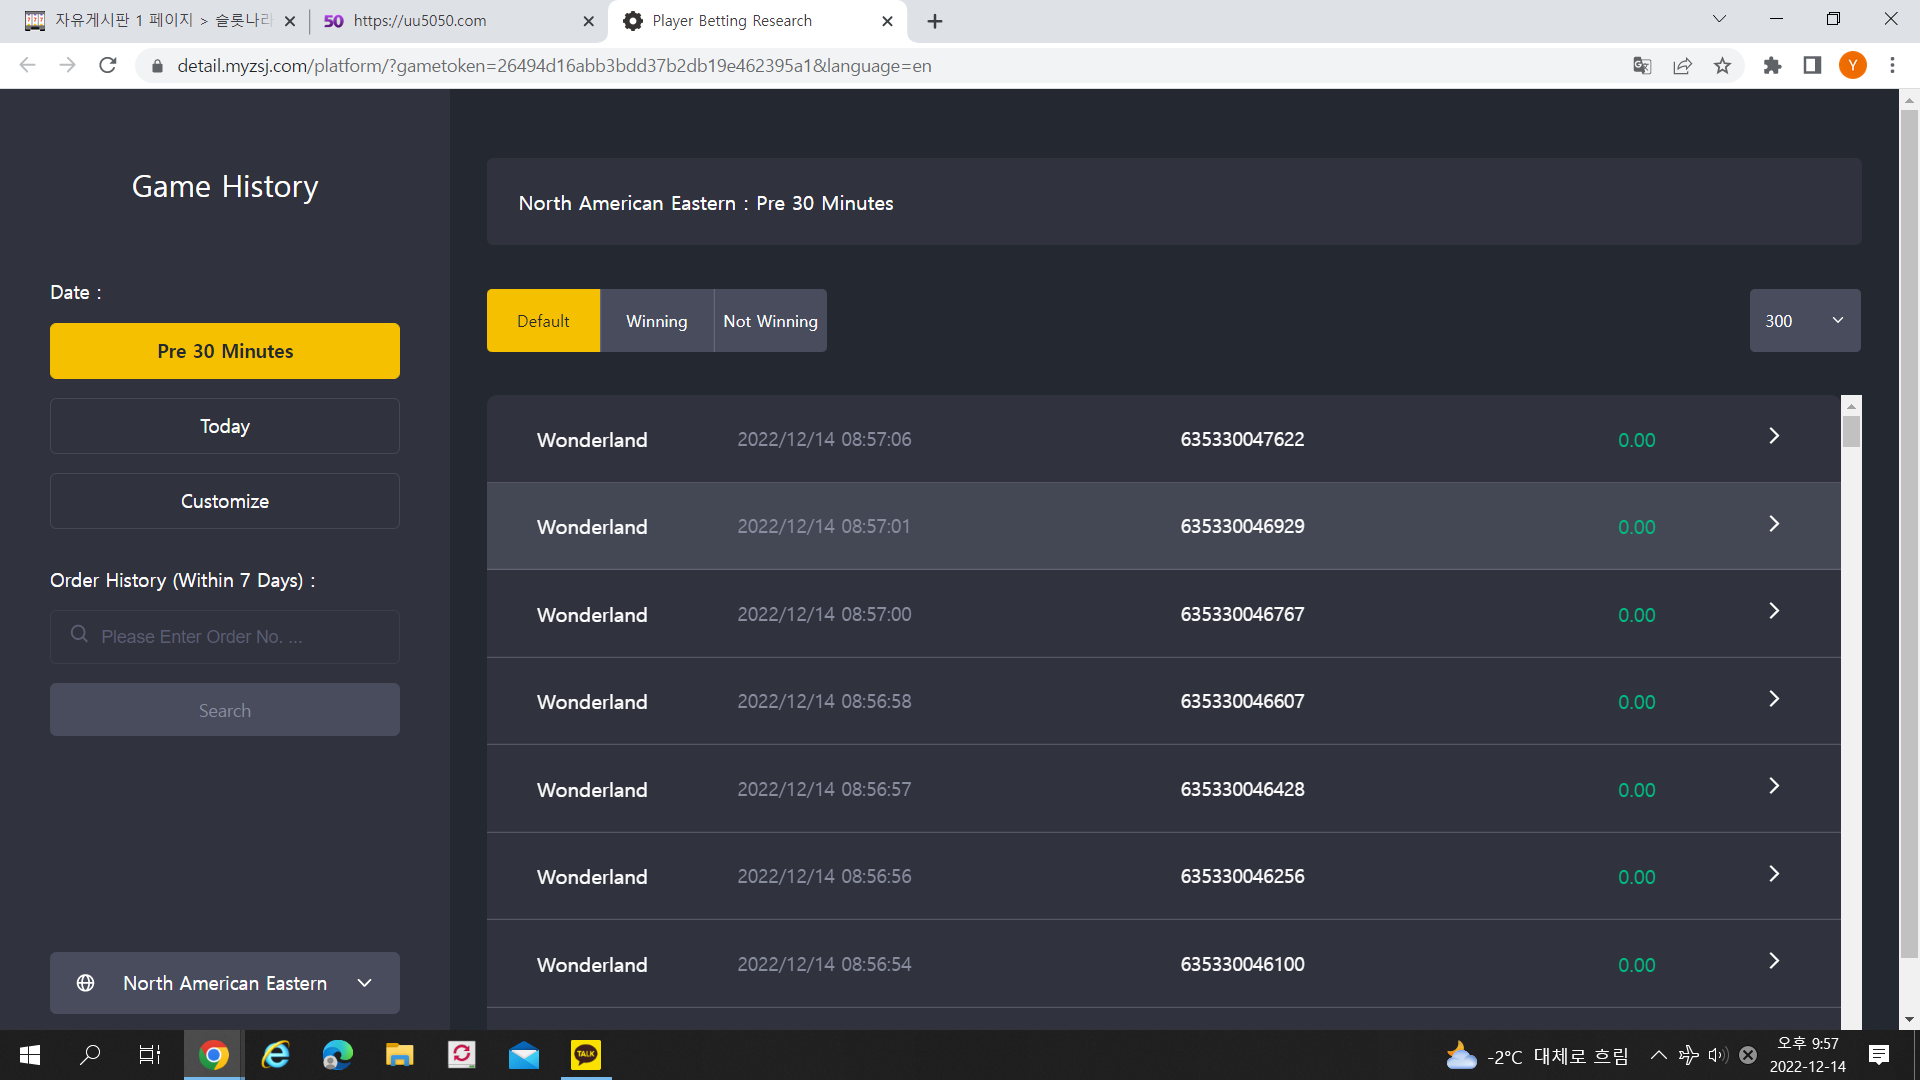Click Chrome icon on taskbar
The height and width of the screenshot is (1080, 1920).
[213, 1055]
